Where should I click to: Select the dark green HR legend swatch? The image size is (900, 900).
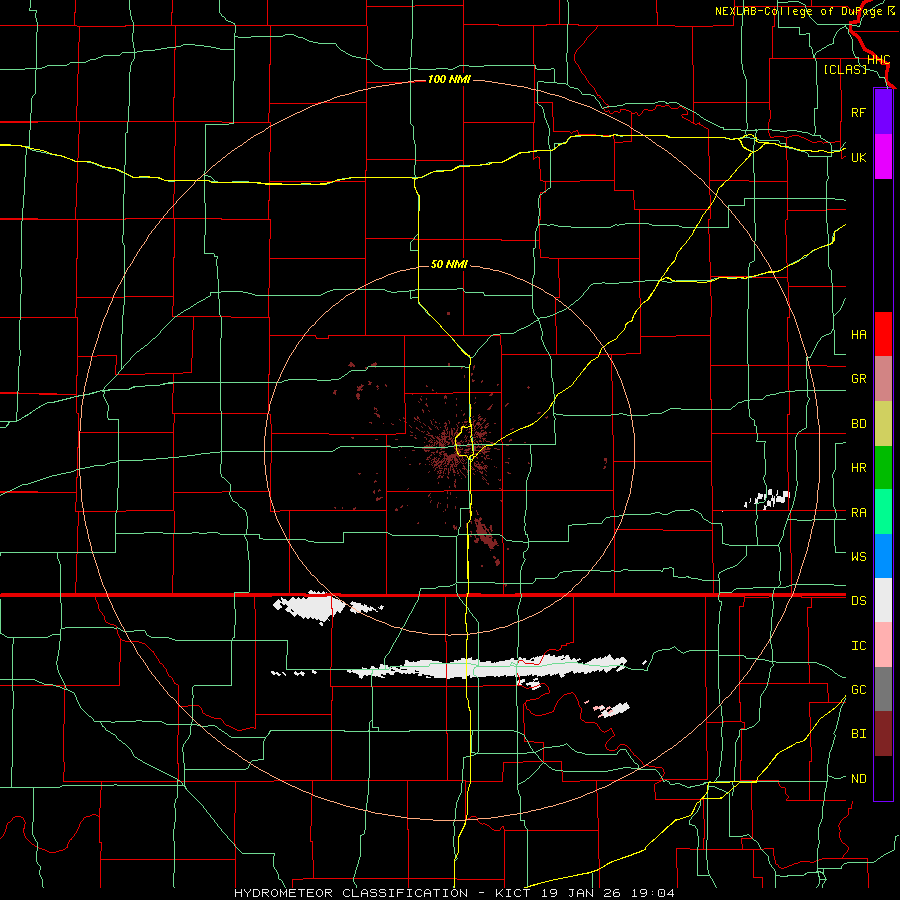[883, 468]
